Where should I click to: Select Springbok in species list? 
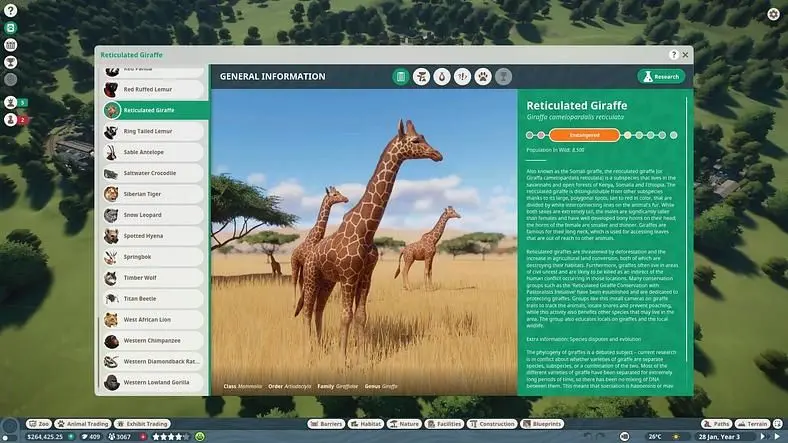(x=153, y=257)
